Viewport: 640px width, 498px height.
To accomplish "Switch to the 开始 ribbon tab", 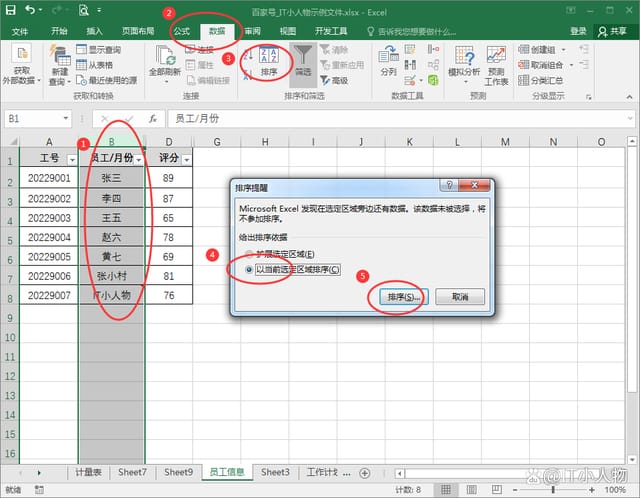I will [59, 31].
